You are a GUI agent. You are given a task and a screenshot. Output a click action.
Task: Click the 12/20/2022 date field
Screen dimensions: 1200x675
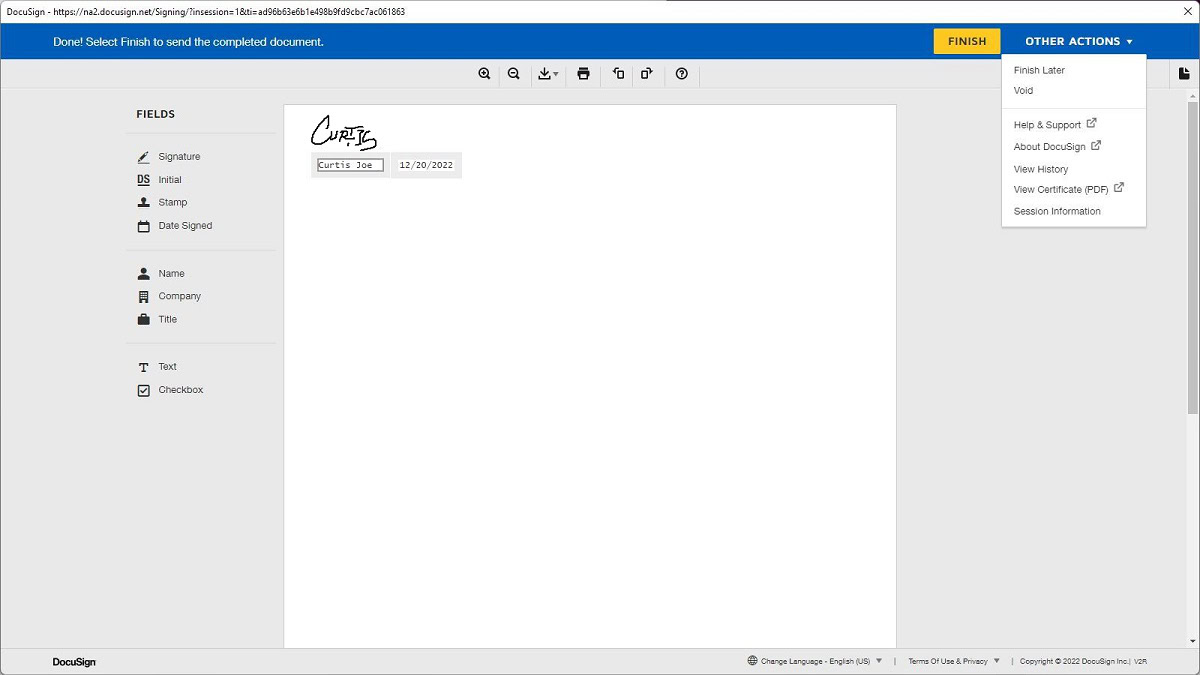coord(426,165)
